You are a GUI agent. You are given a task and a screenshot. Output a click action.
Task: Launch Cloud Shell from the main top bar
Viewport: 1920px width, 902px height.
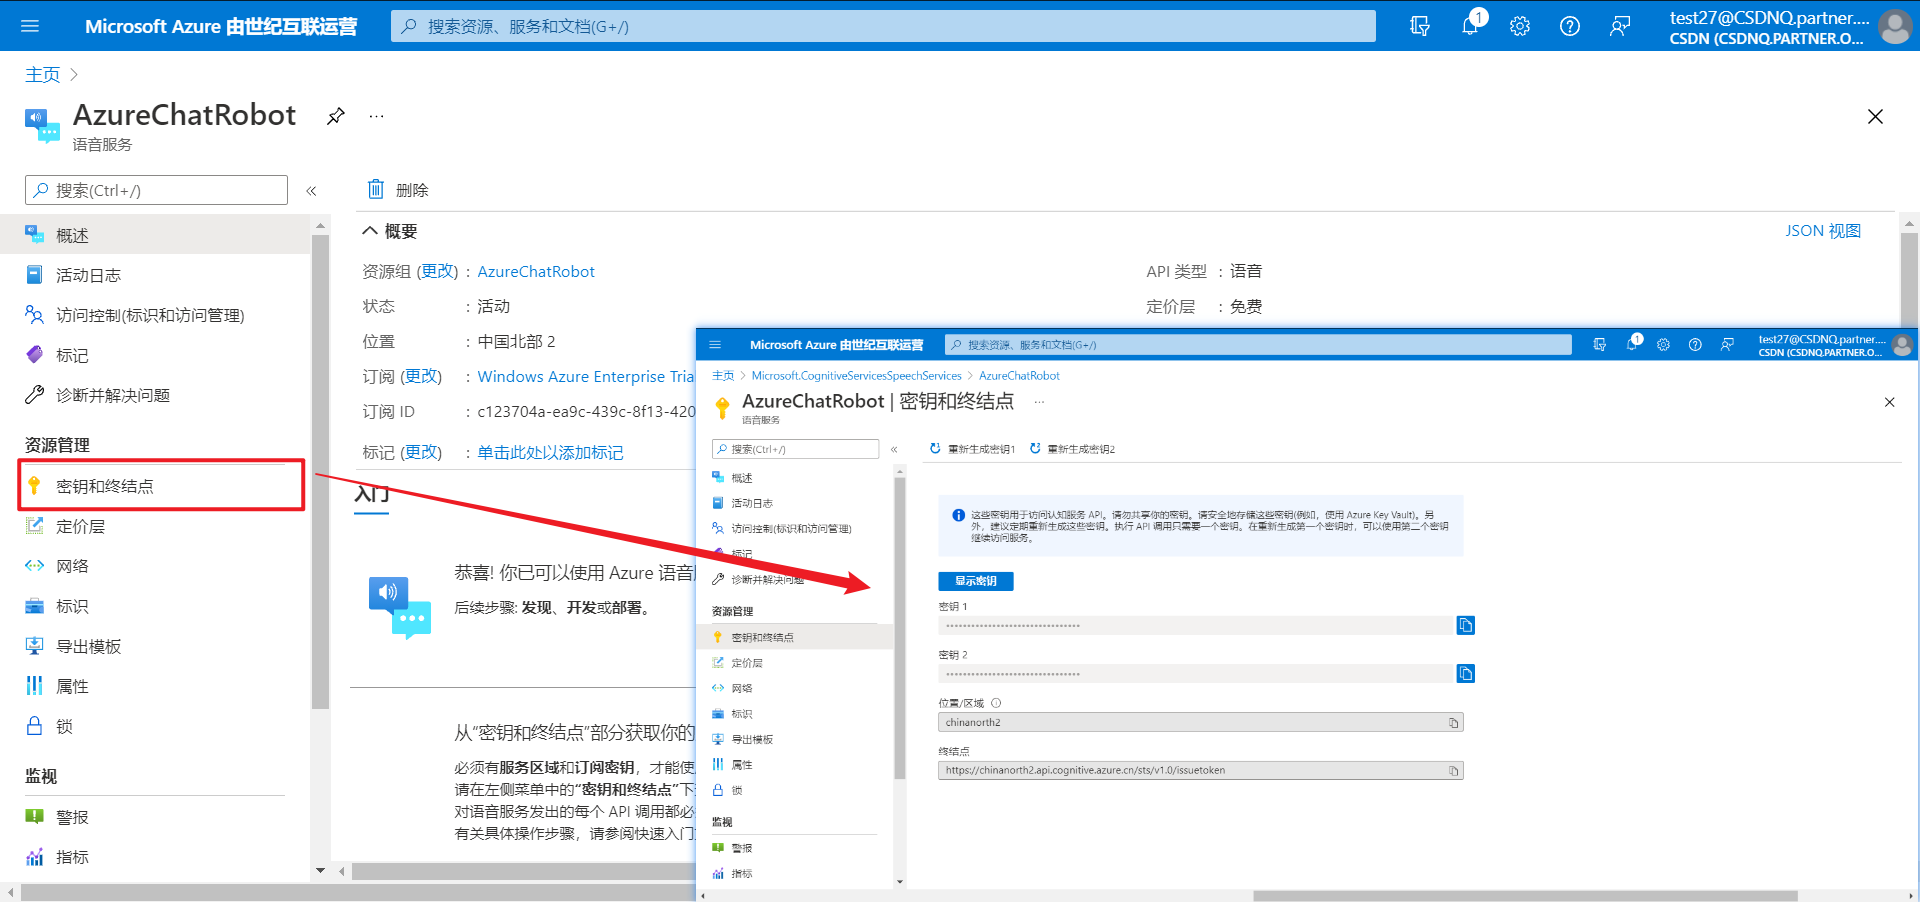[x=1420, y=26]
